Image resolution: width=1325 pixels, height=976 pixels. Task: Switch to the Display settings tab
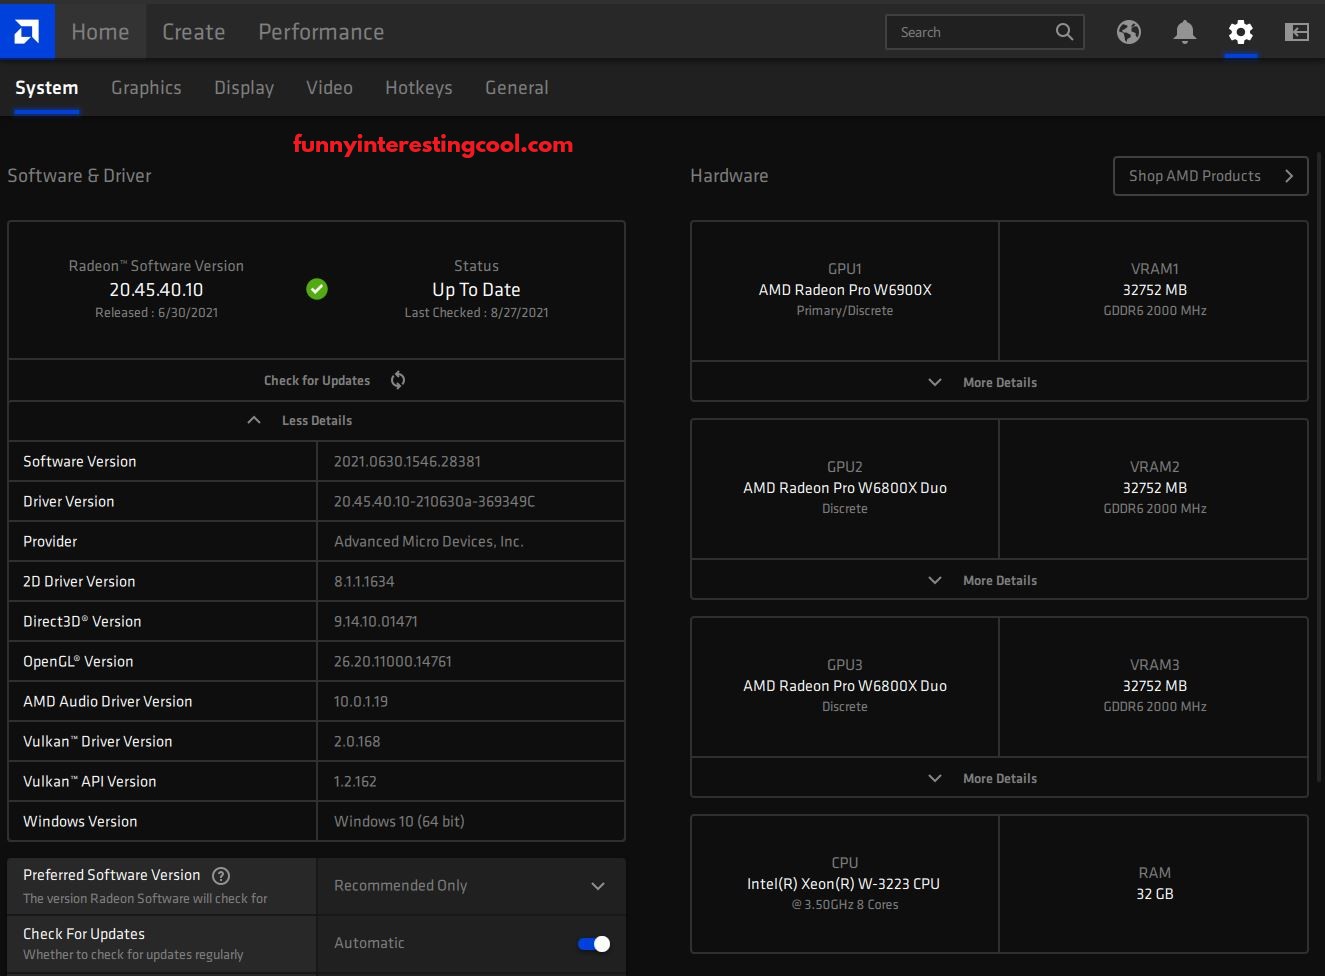pos(244,88)
